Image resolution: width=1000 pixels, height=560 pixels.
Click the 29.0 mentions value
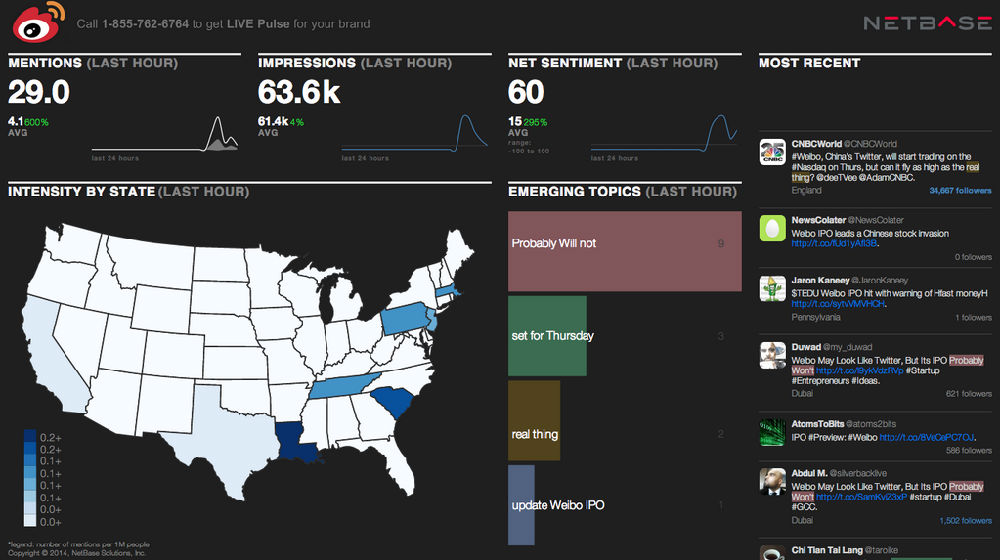pos(38,92)
